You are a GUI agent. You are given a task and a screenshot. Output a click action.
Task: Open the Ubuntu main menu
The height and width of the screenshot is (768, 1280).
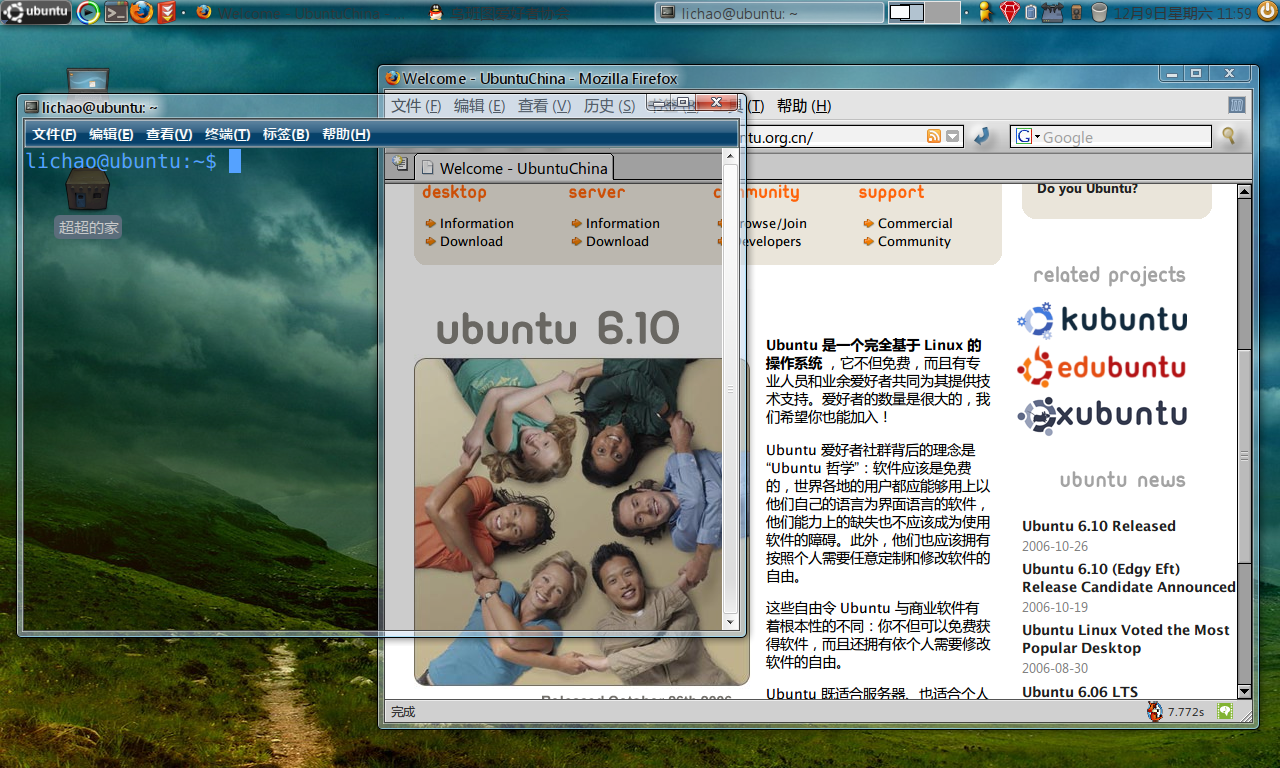pos(36,12)
